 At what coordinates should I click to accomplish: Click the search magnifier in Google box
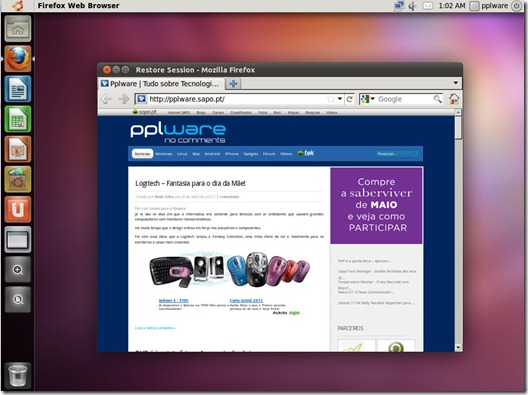[437, 99]
